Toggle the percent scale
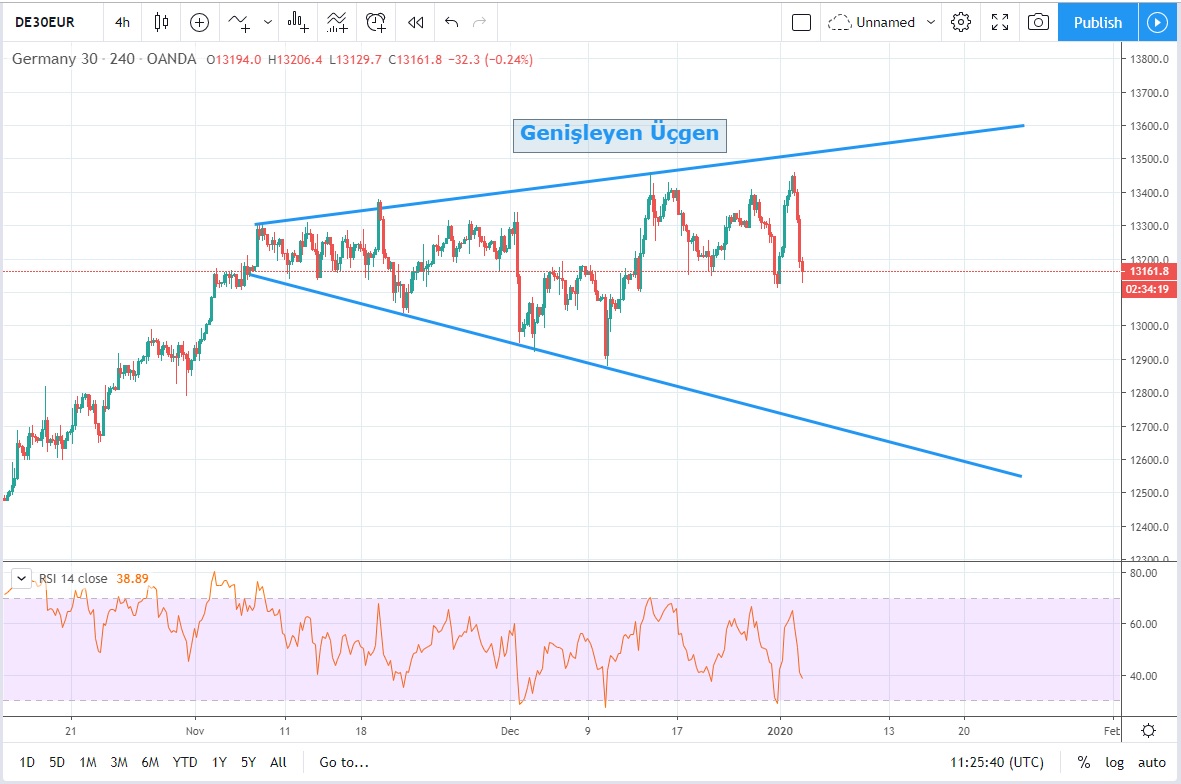The width and height of the screenshot is (1181, 784). (x=1084, y=762)
